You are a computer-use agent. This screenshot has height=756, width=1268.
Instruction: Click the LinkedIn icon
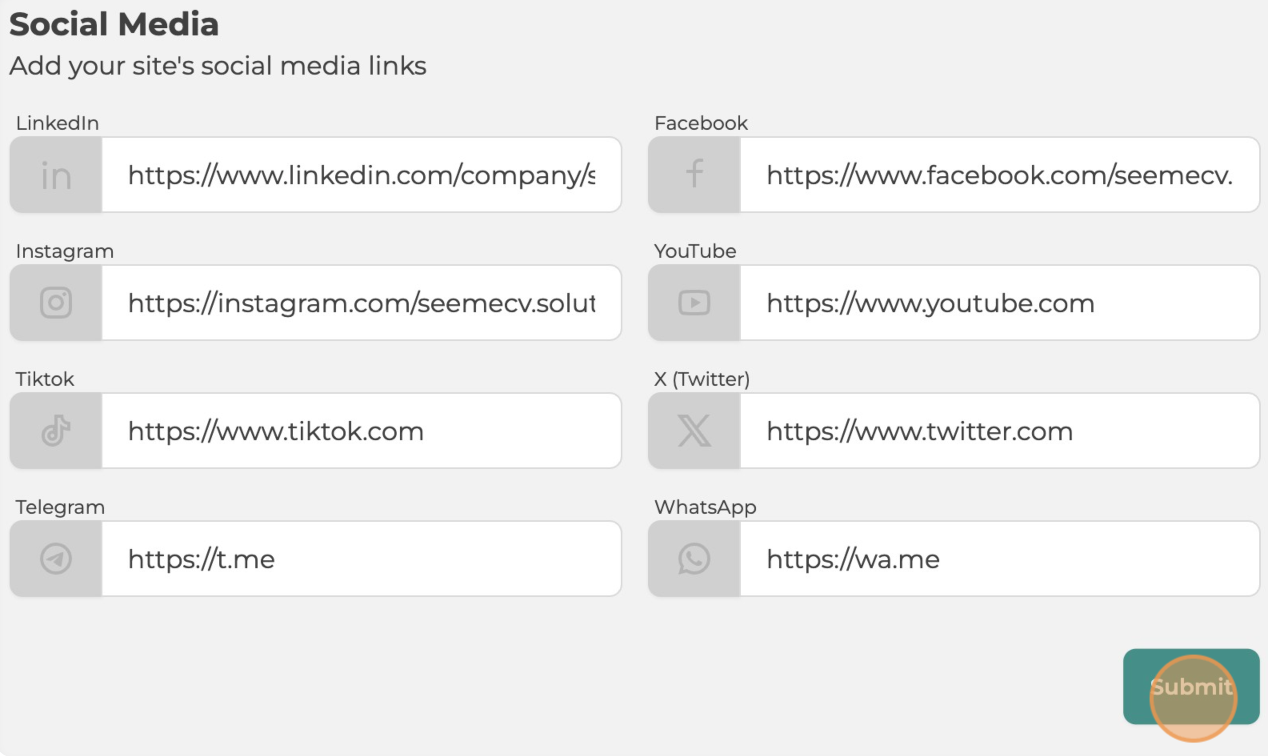point(56,176)
